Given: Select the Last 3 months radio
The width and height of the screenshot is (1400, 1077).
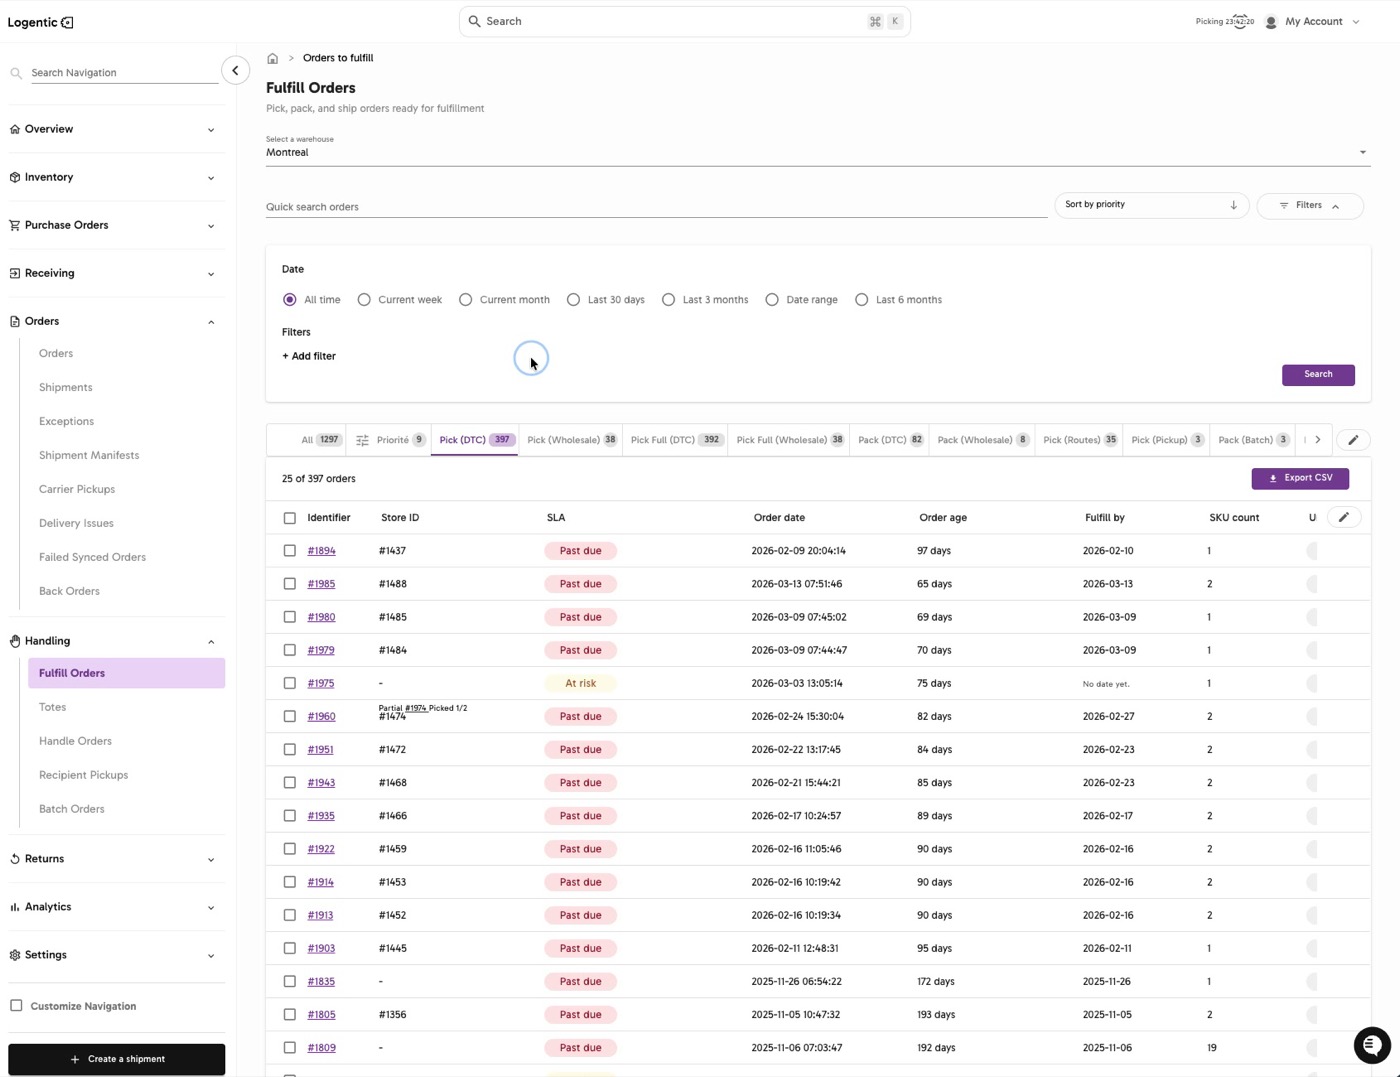Looking at the screenshot, I should 668,300.
